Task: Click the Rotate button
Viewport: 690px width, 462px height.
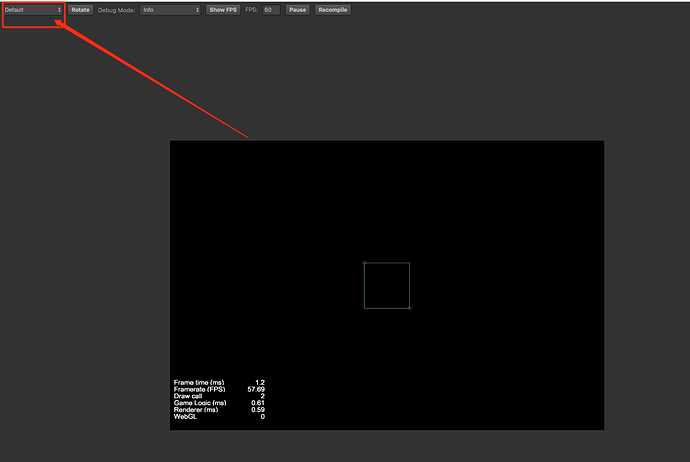Action: (x=80, y=10)
